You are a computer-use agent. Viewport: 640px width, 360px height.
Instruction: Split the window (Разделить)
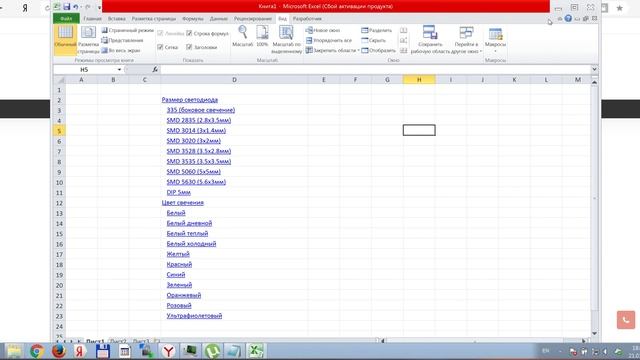376,30
